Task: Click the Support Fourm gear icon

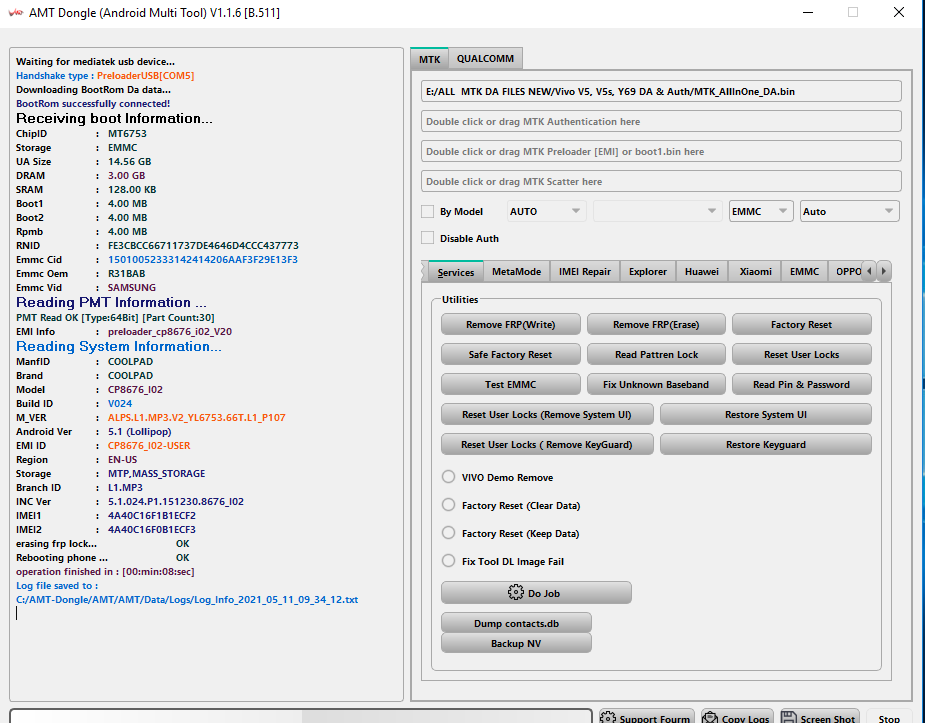Action: point(608,718)
